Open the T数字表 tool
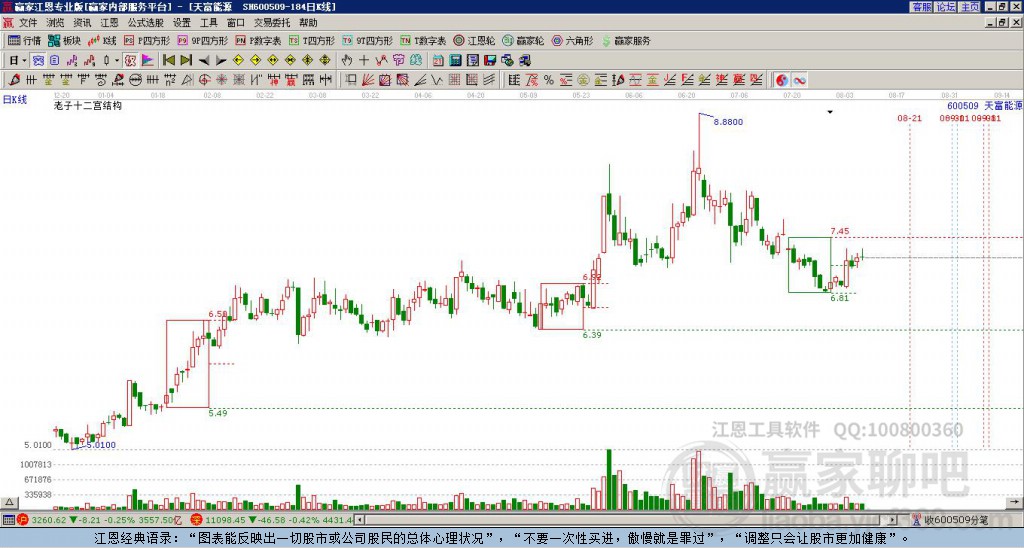Screen dimensions: 1024x548 (423, 40)
